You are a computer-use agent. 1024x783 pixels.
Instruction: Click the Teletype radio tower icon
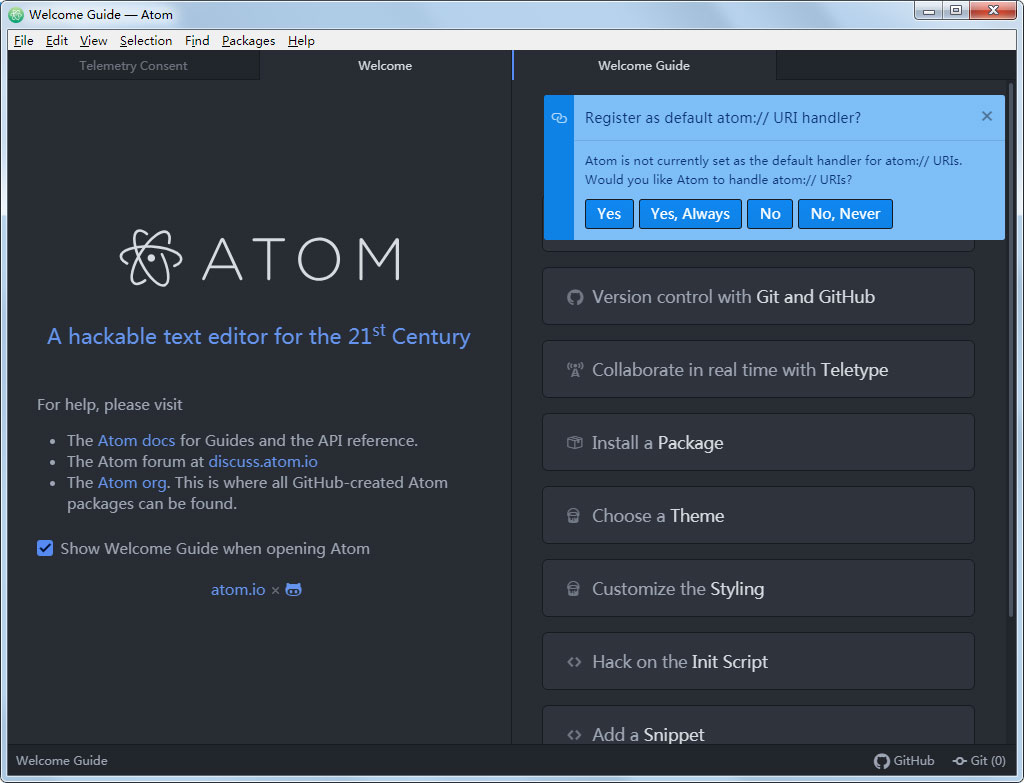click(x=575, y=370)
